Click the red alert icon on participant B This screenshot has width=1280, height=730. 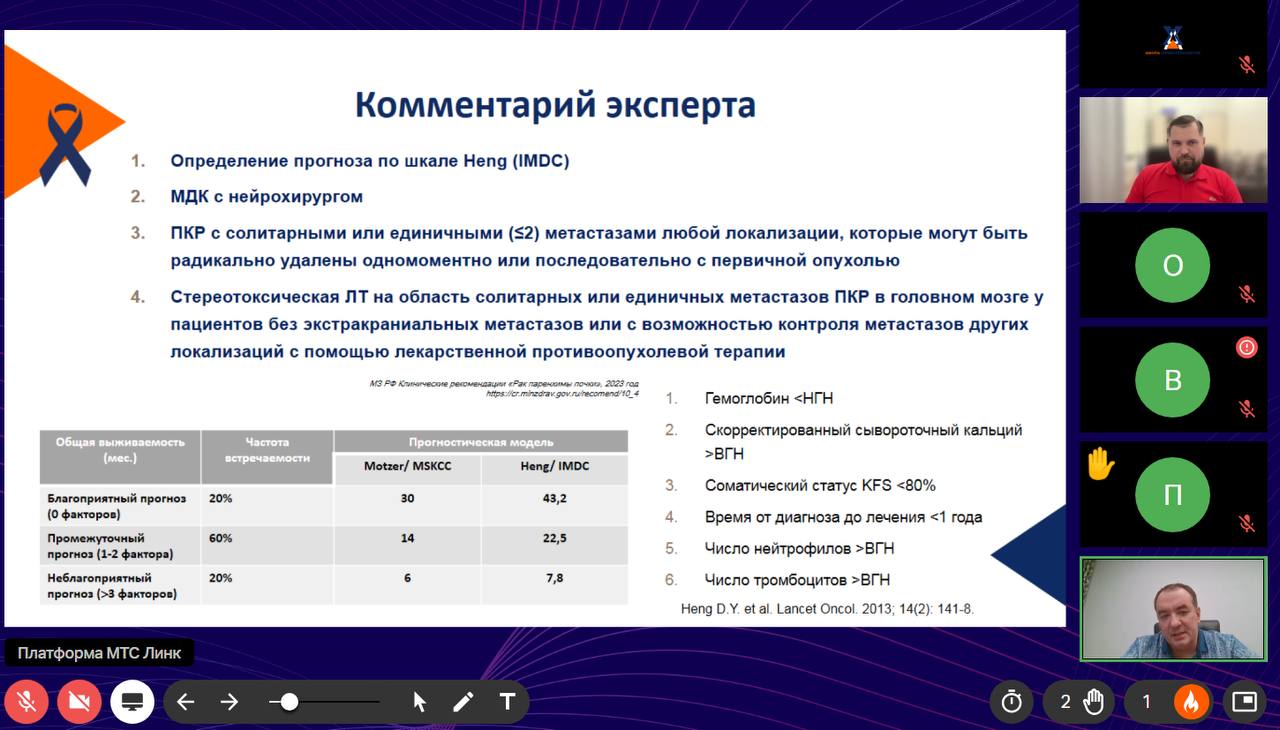(x=1246, y=347)
